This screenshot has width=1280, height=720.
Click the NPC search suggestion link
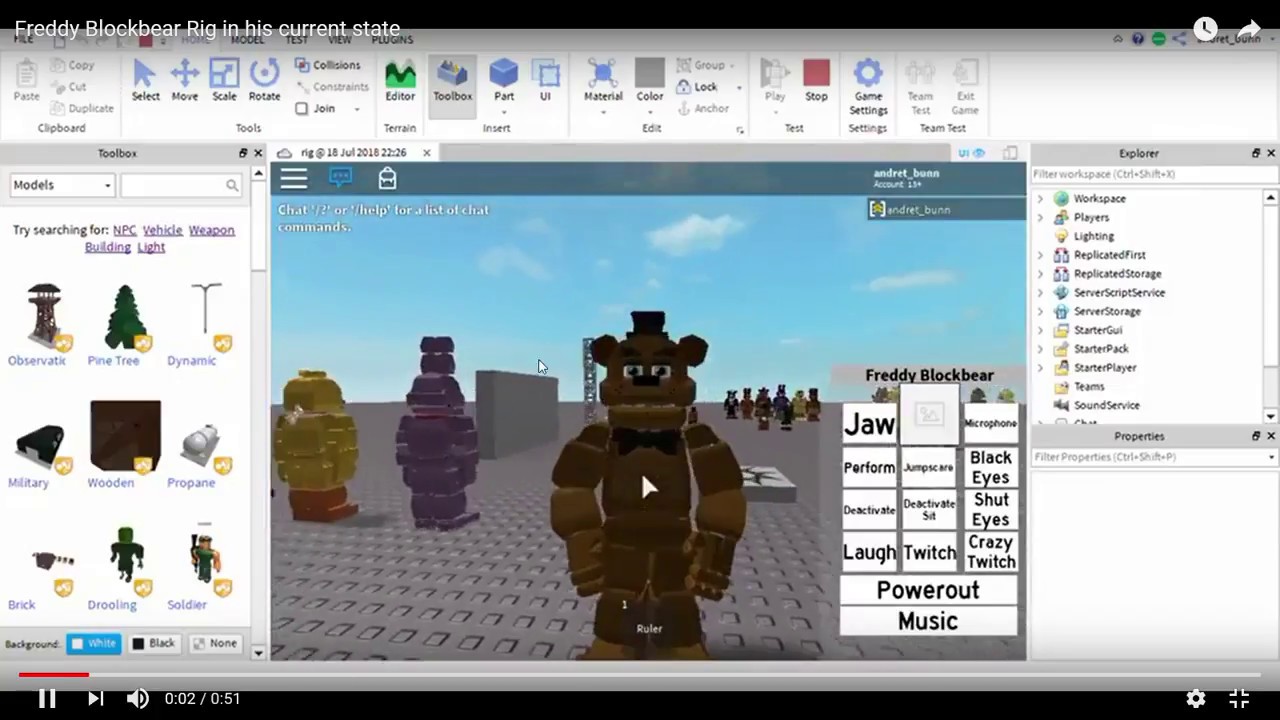pyautogui.click(x=124, y=230)
